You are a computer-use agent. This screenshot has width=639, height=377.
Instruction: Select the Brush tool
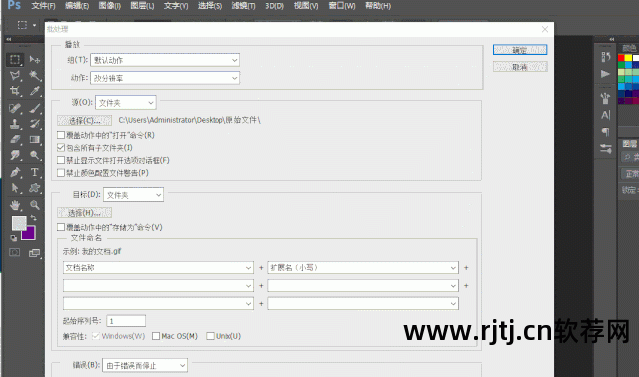[x=35, y=108]
